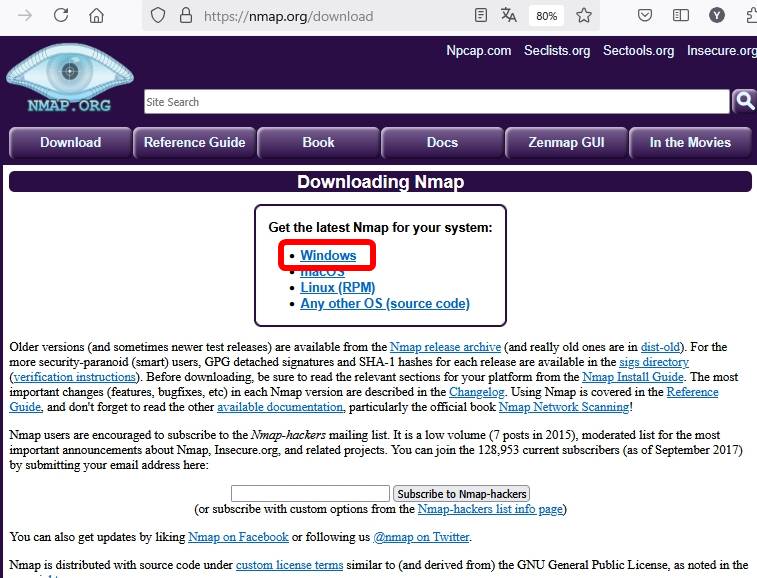Open the account avatar Y icon

717,15
